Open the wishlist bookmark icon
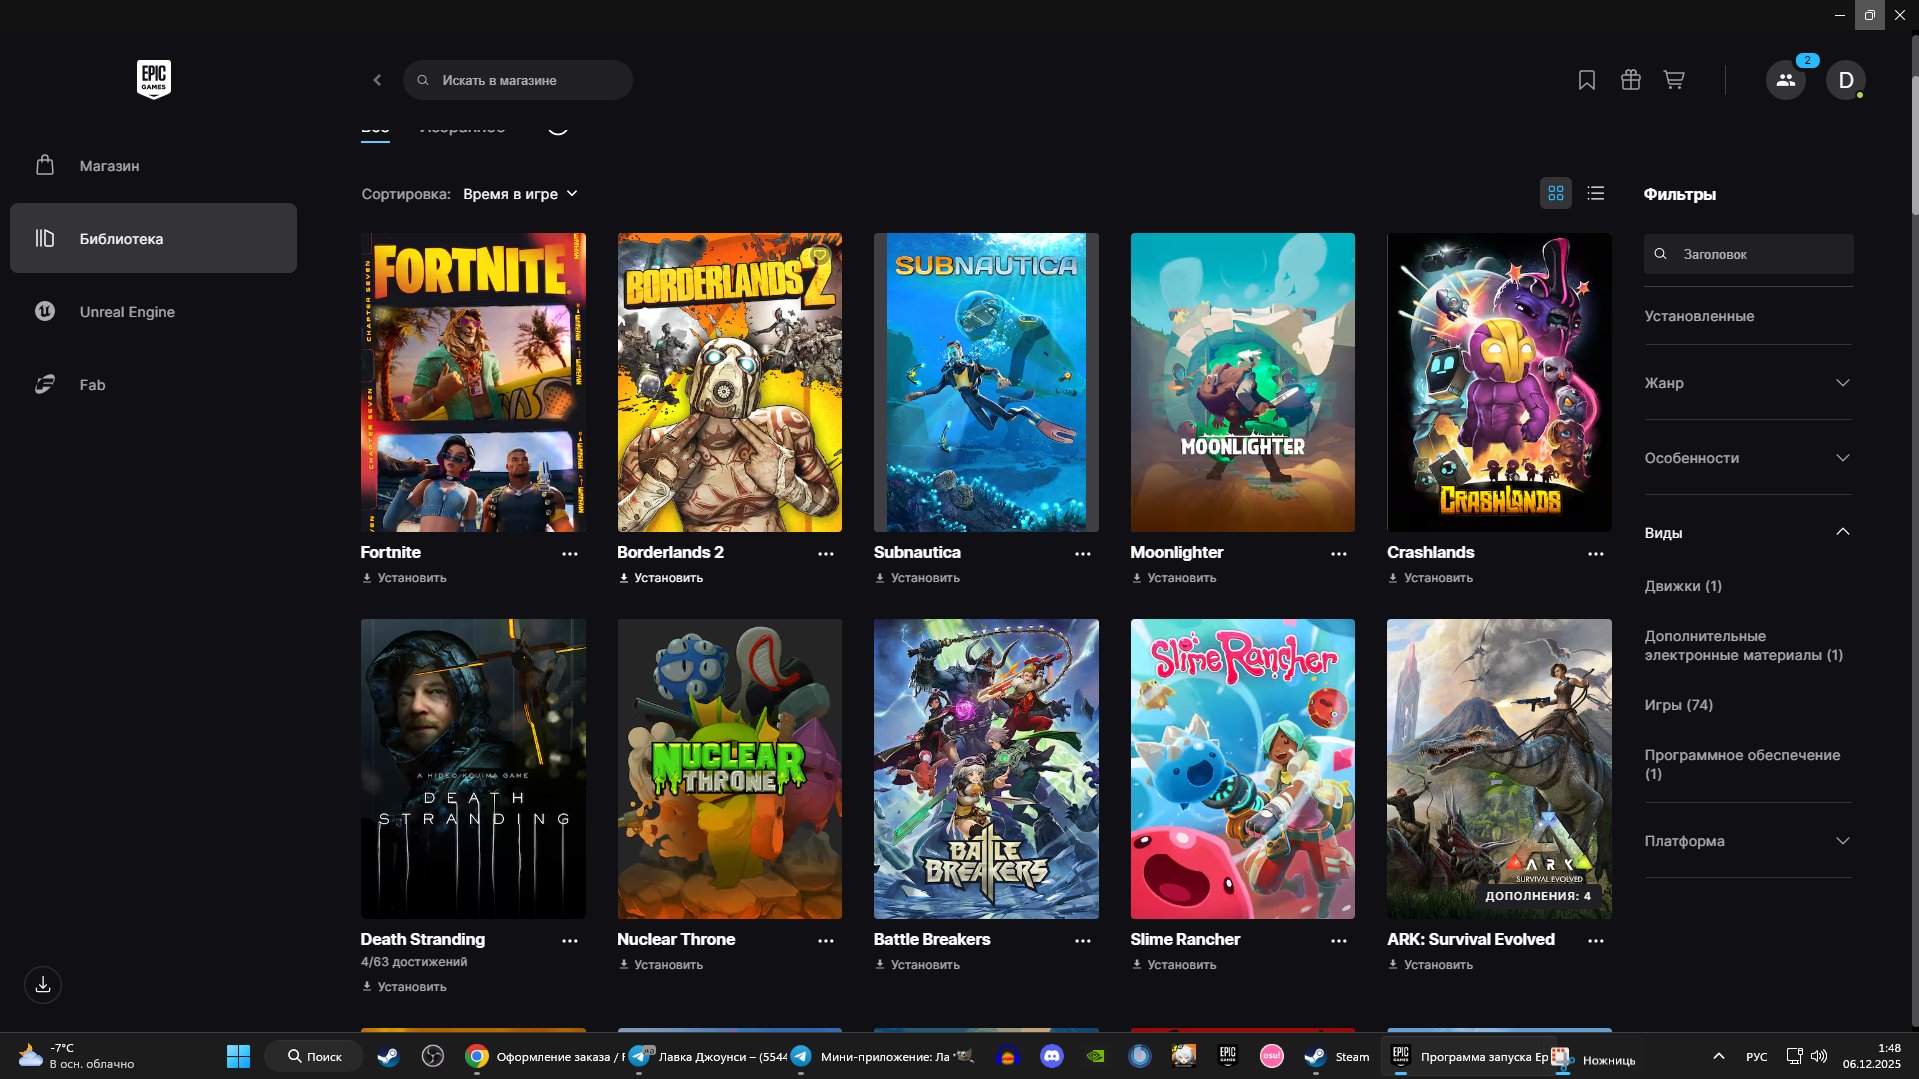1919x1079 pixels. (x=1586, y=80)
